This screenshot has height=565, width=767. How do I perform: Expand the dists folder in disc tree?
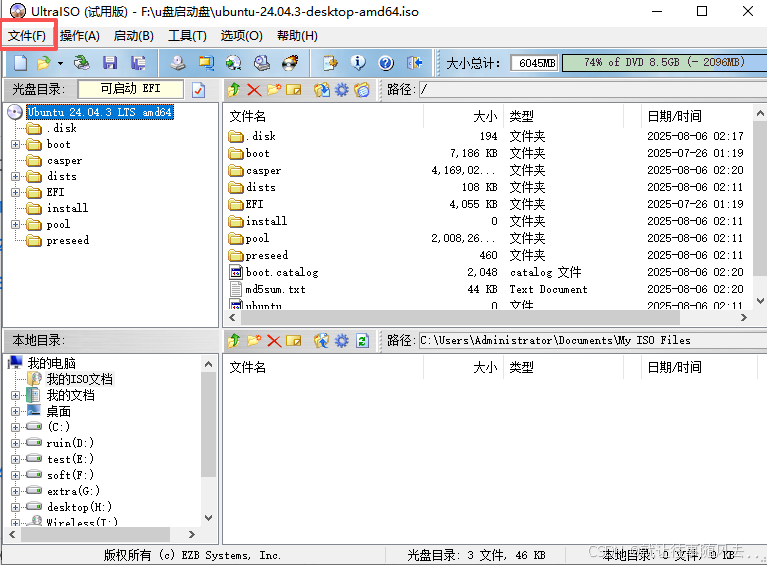[16, 176]
